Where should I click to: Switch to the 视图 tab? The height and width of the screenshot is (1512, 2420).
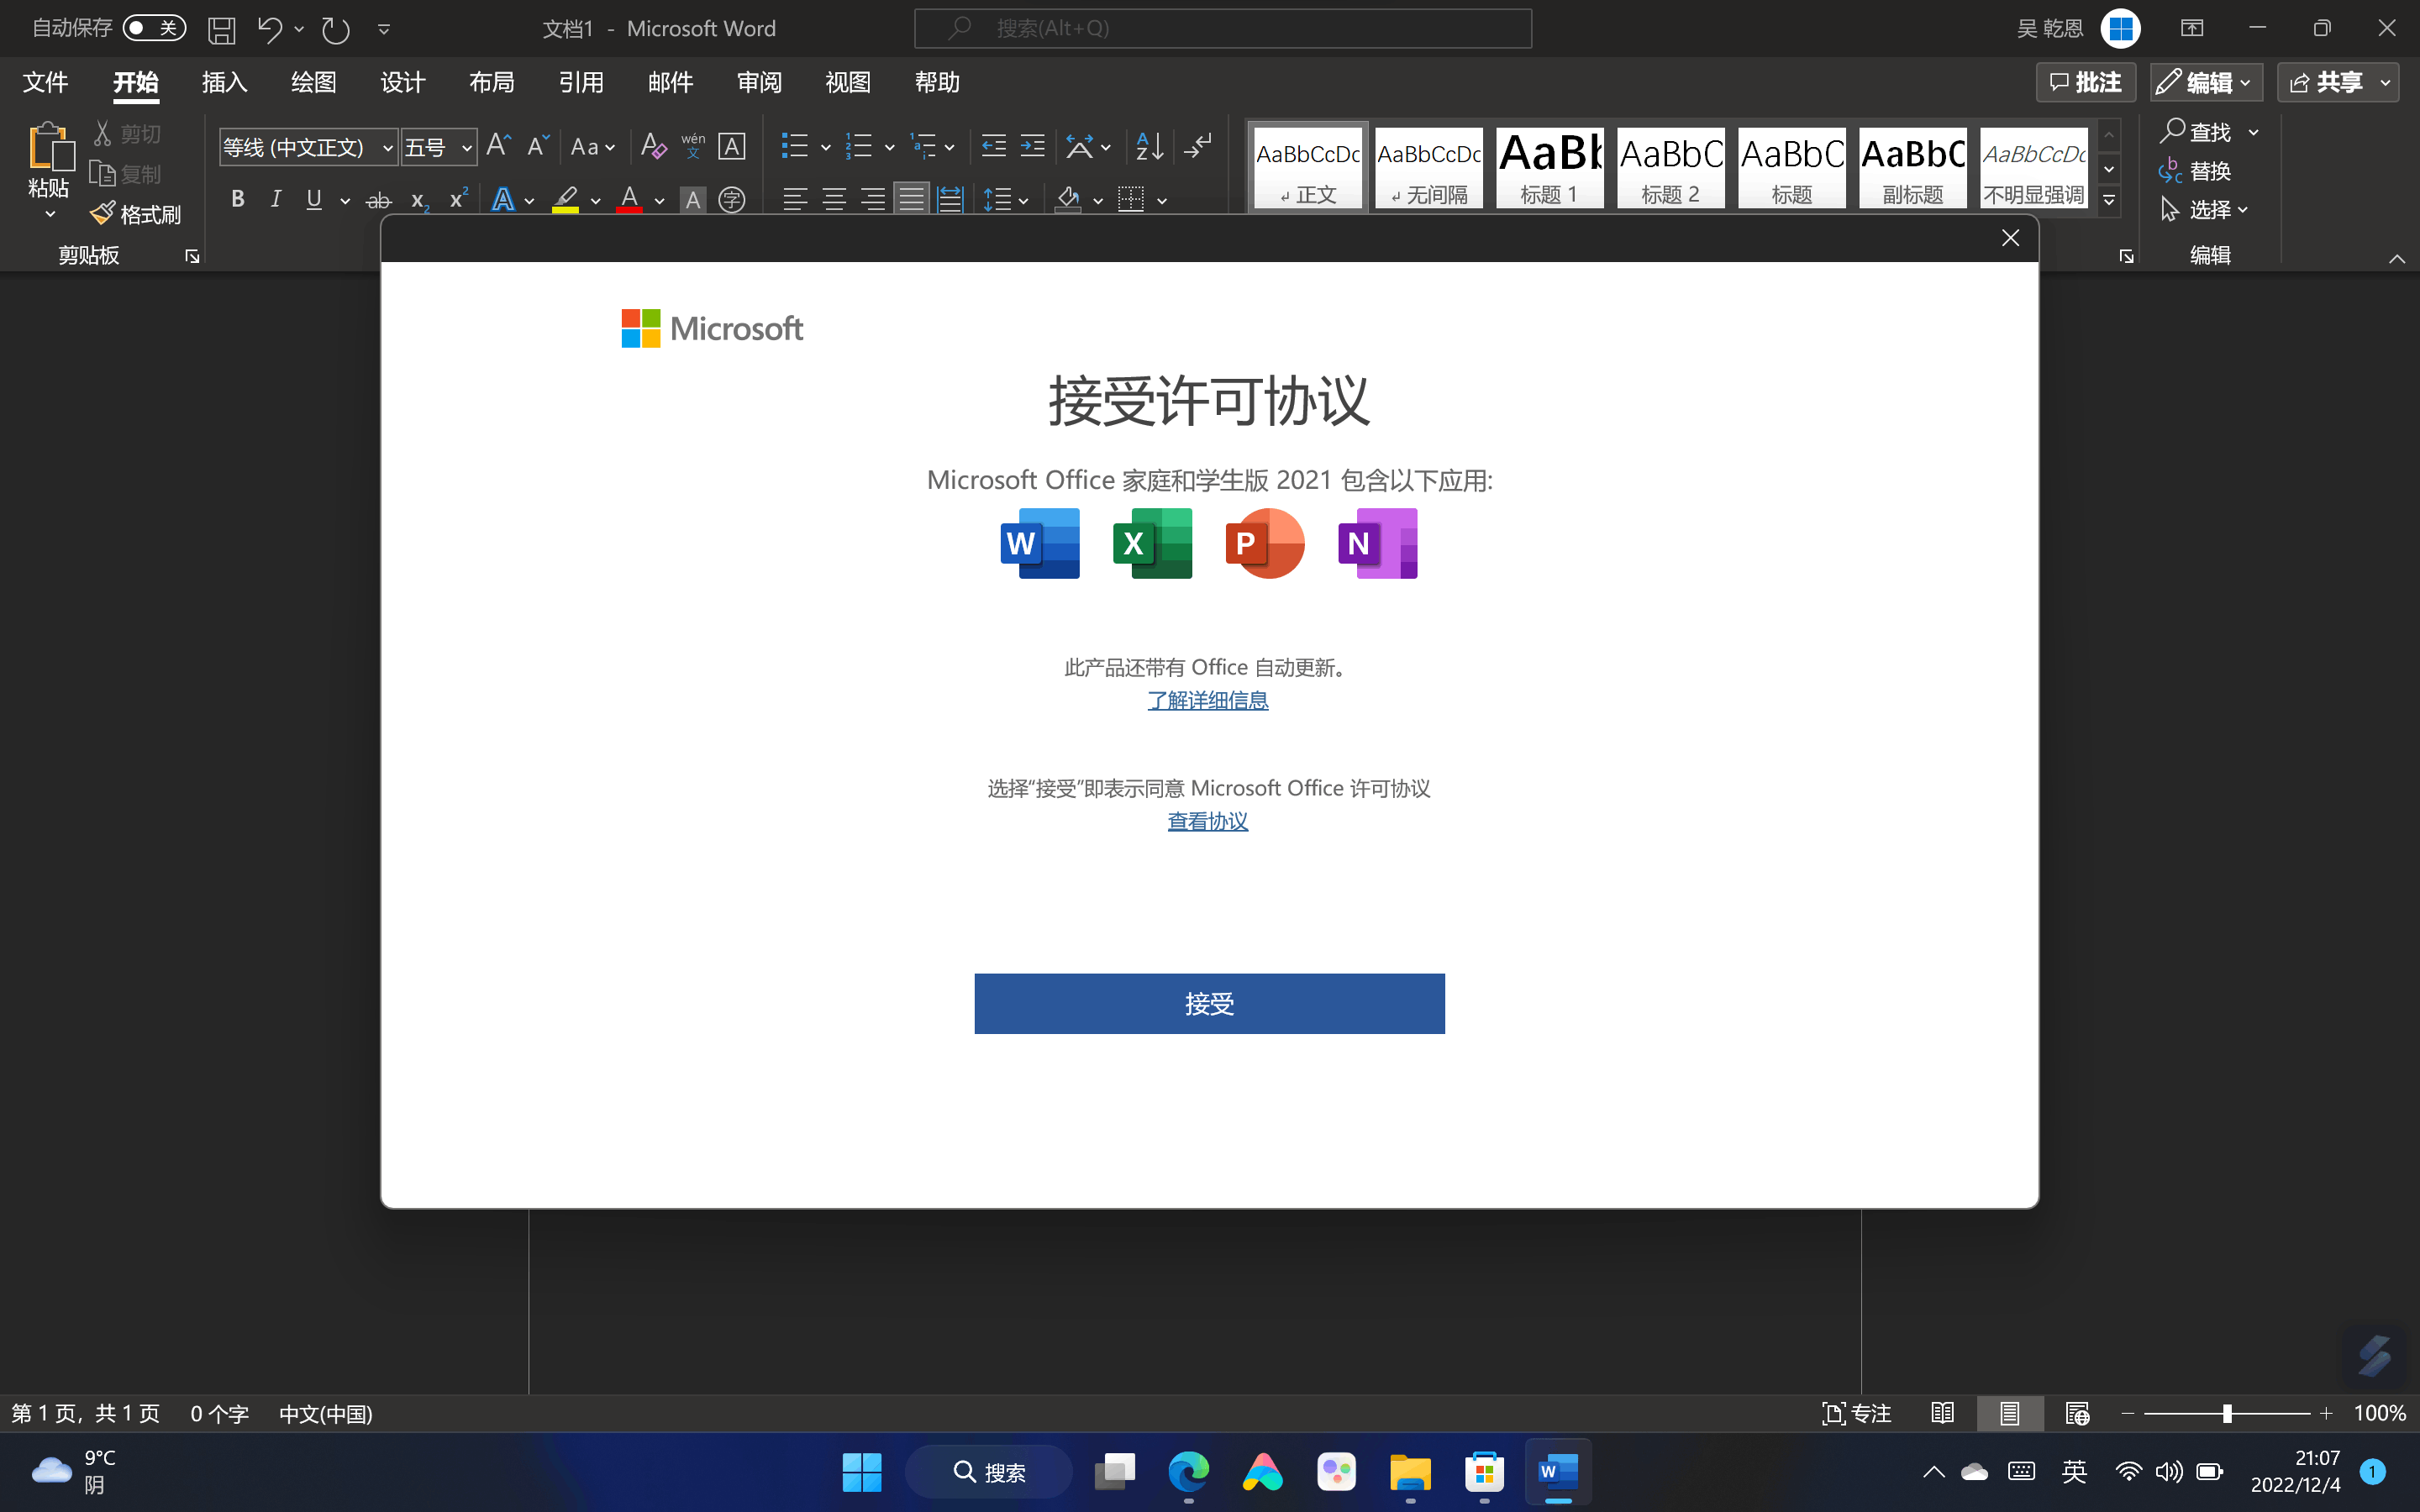[848, 82]
